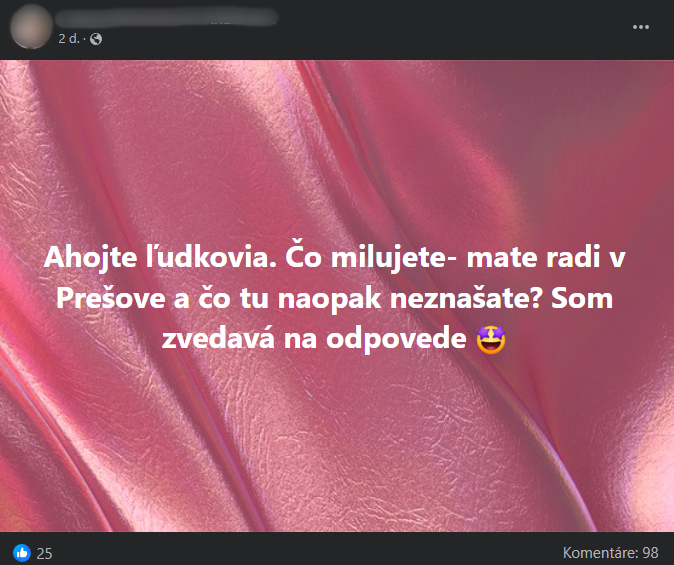Click the public globe privacy icon

[96, 39]
